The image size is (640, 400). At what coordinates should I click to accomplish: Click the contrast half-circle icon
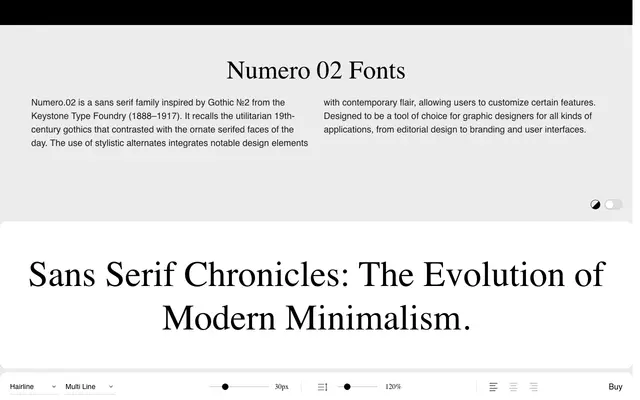click(595, 204)
